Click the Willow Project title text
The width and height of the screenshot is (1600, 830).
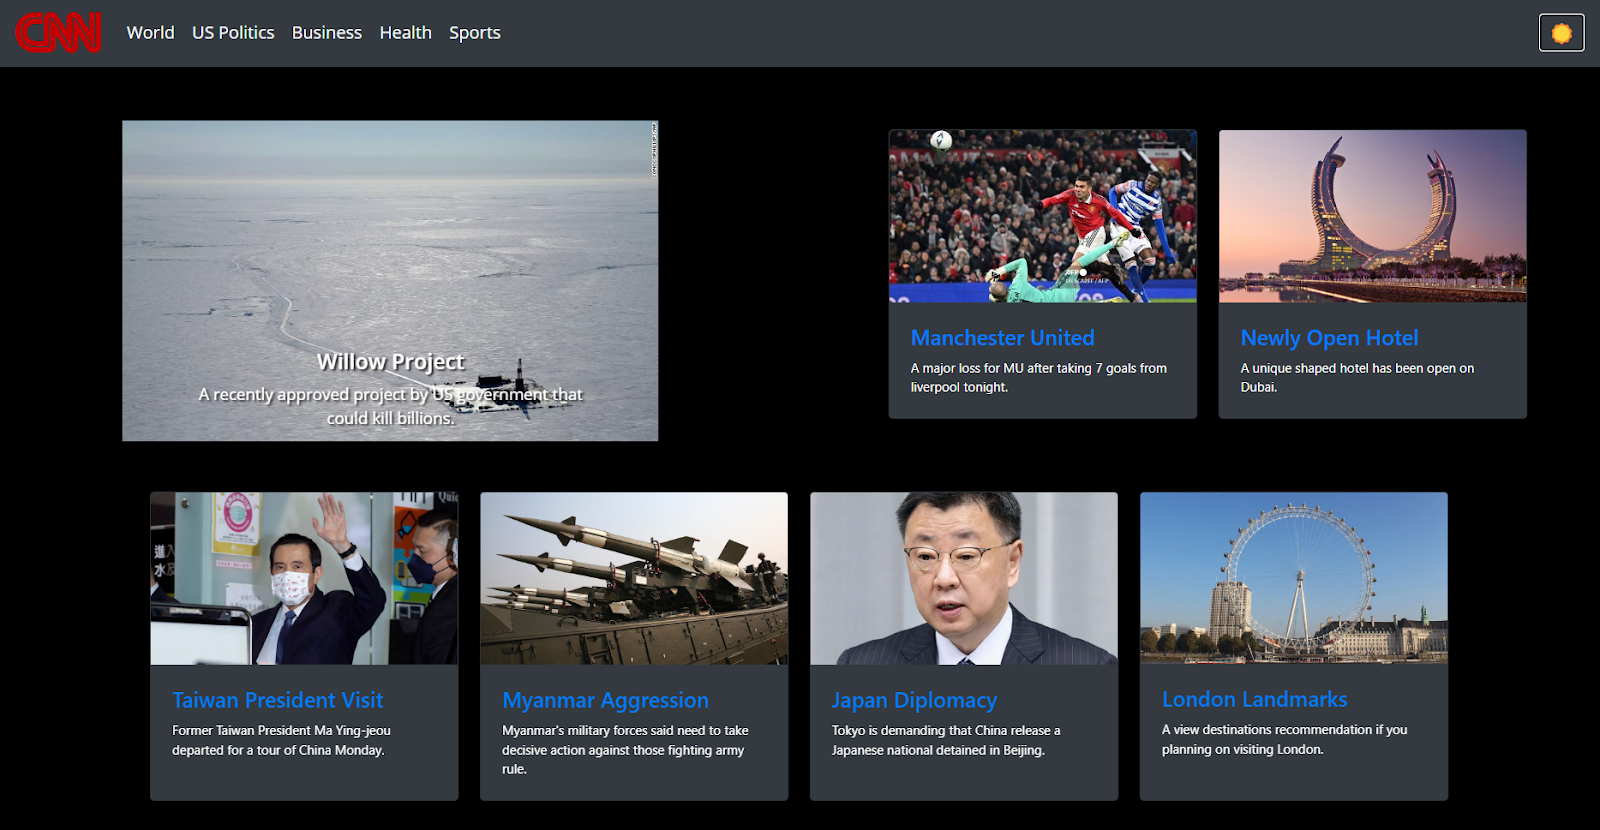[x=390, y=361]
